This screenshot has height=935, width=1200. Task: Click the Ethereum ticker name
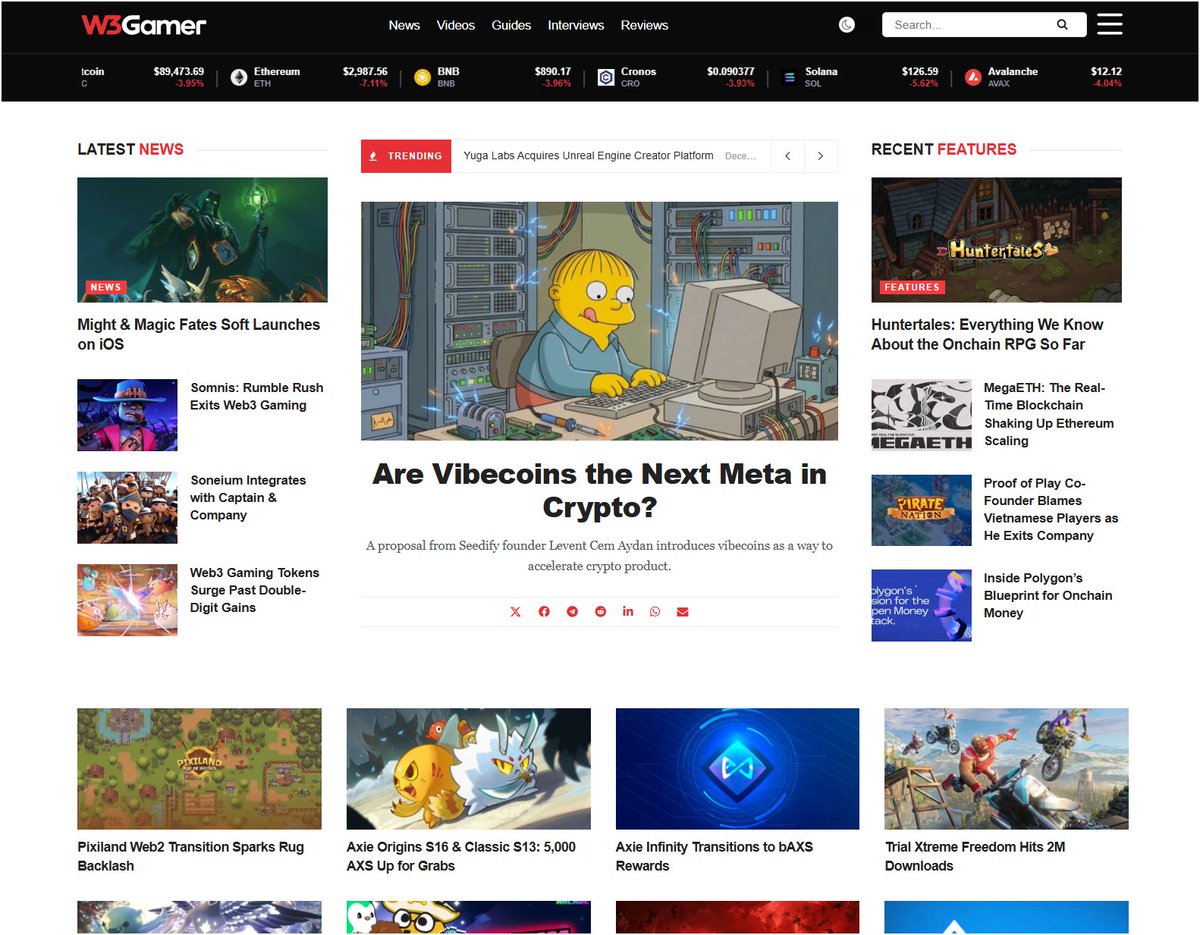click(x=277, y=72)
